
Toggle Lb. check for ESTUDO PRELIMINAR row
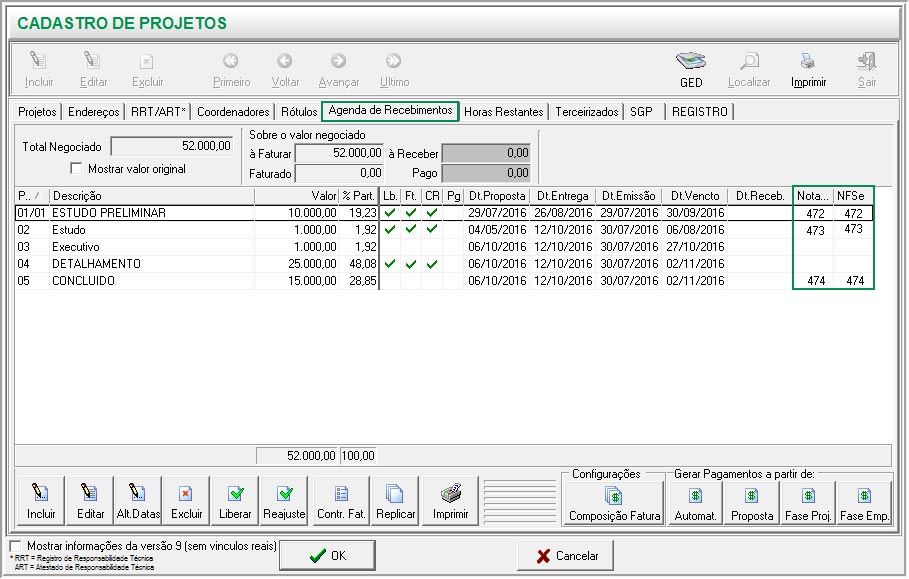click(390, 213)
